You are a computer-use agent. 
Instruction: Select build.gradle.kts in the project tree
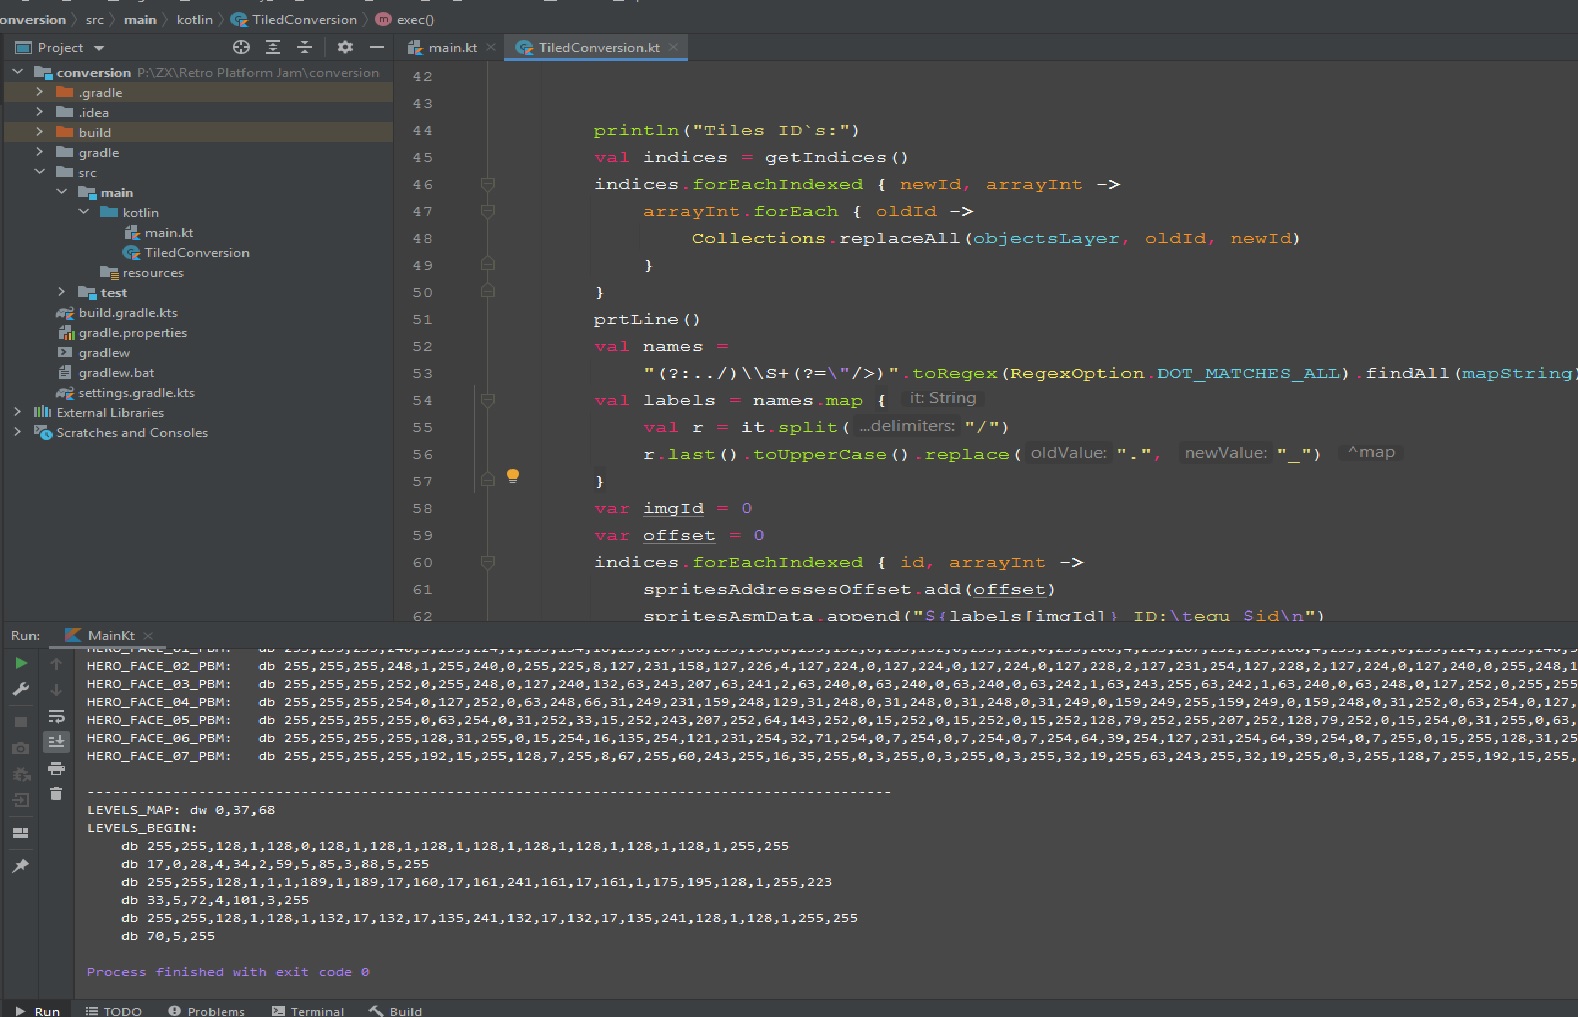(x=128, y=313)
